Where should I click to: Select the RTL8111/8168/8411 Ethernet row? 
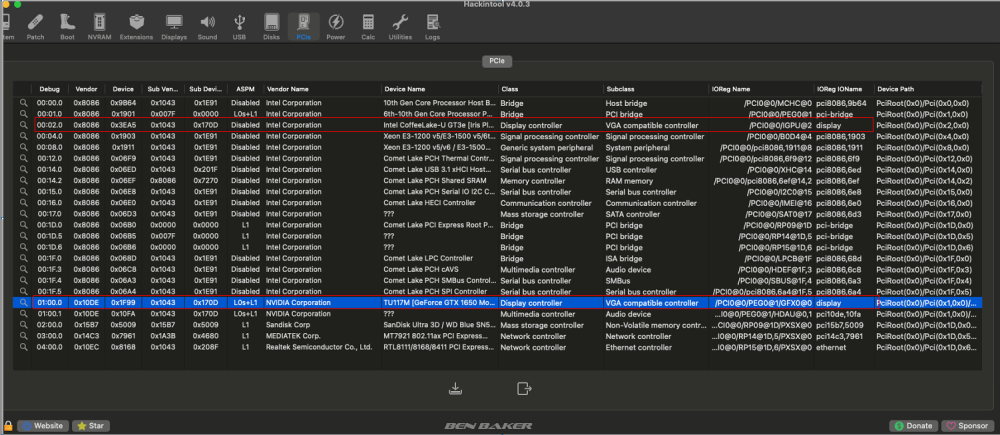(497, 347)
